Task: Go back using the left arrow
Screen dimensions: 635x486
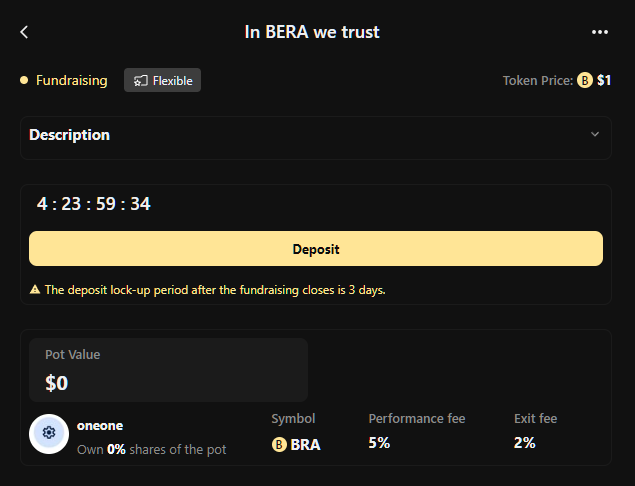Action: [x=24, y=32]
